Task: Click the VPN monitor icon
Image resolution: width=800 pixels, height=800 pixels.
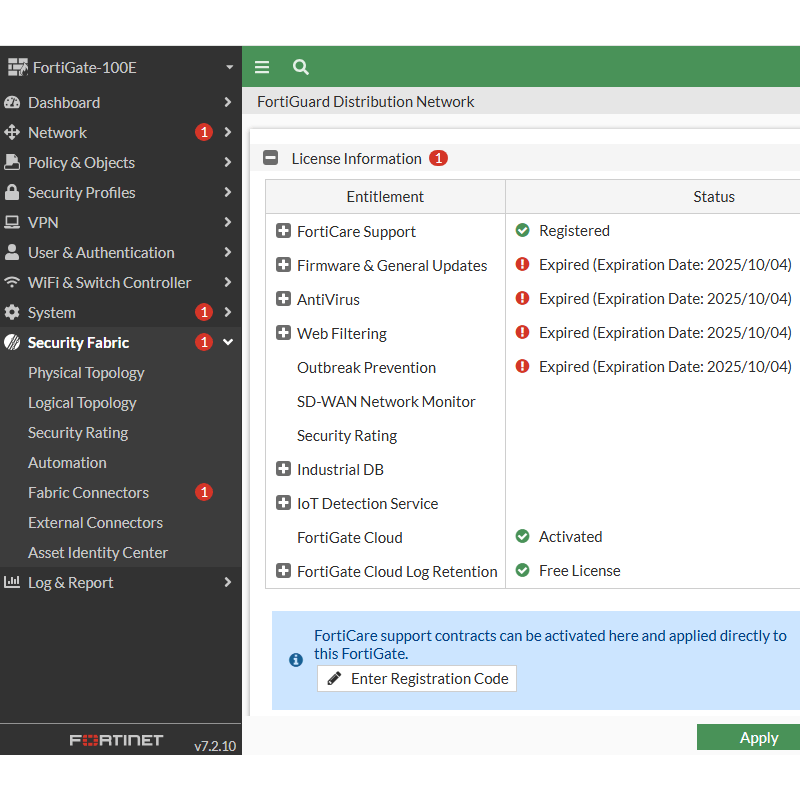Action: tap(12, 222)
